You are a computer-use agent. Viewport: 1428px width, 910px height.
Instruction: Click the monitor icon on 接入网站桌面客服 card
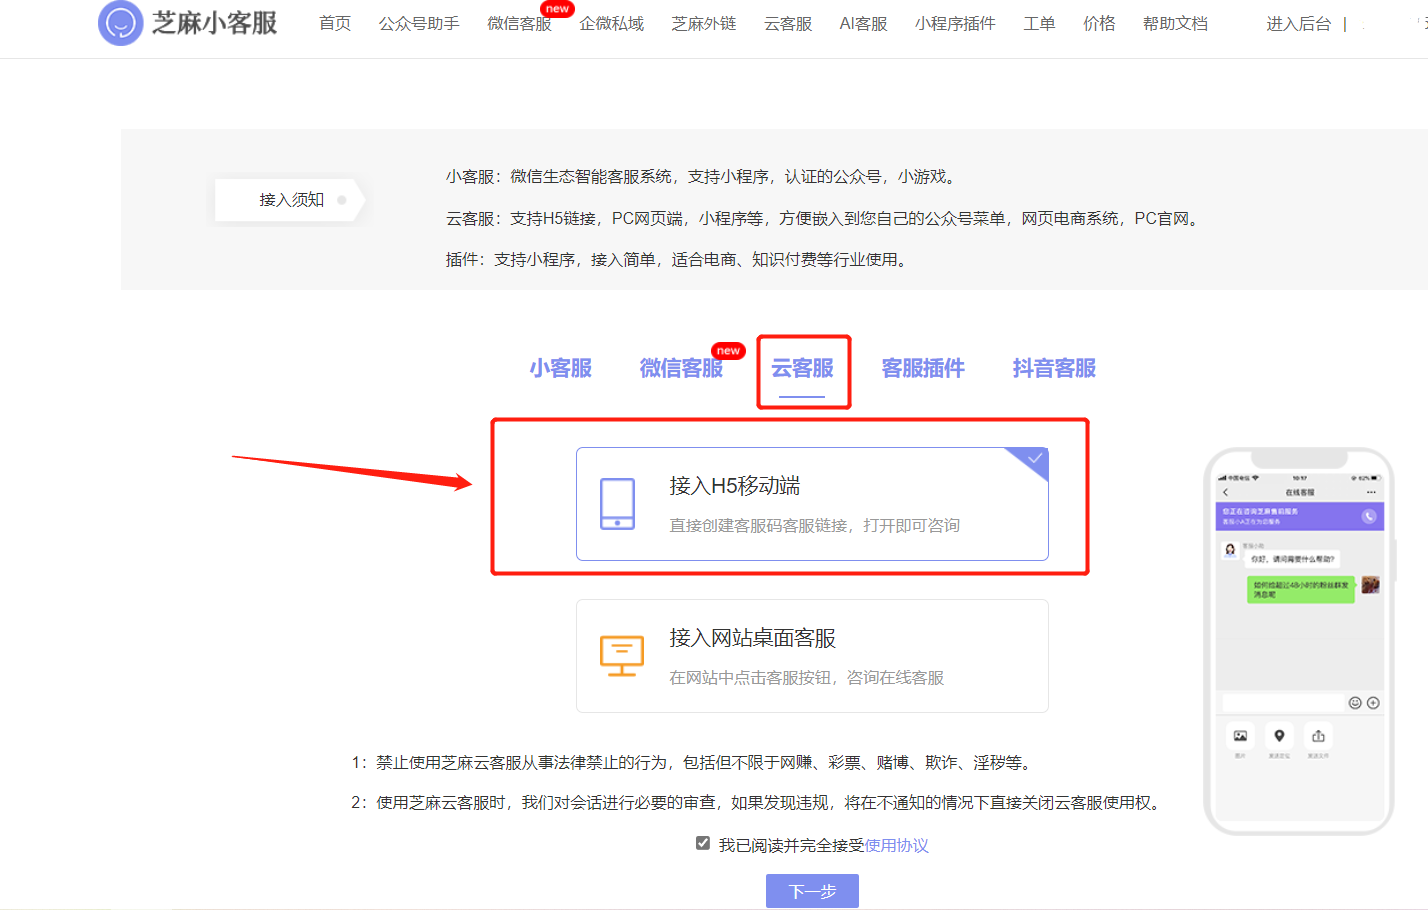click(621, 656)
